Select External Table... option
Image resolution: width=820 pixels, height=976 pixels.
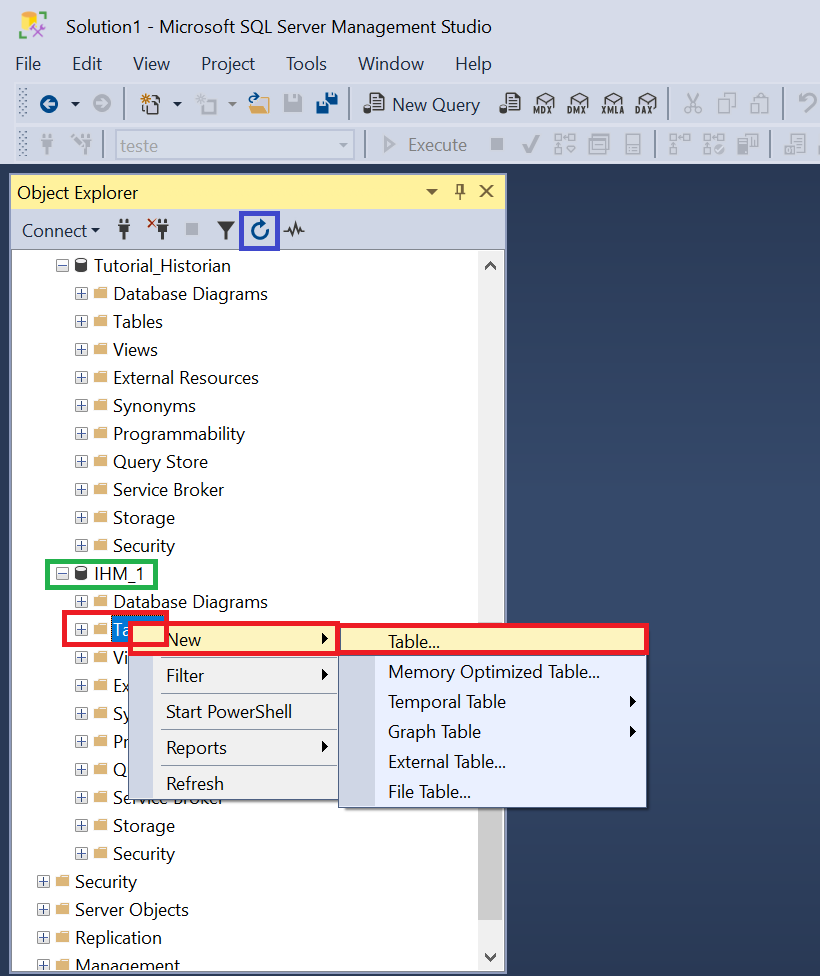click(493, 761)
